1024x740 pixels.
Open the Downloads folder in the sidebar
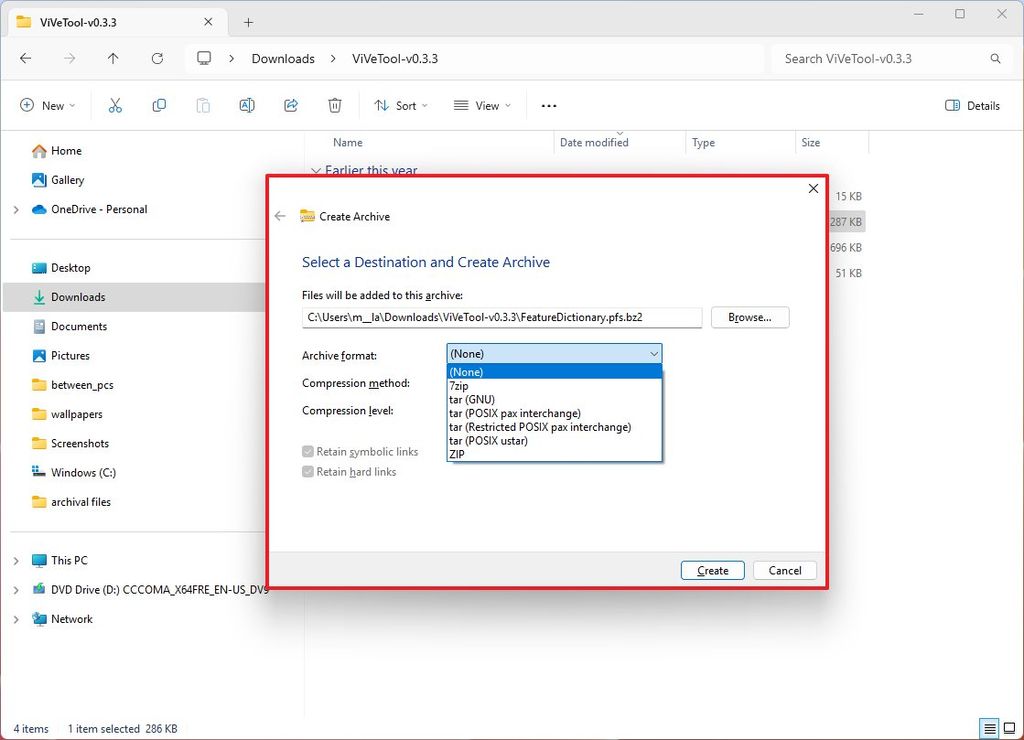[79, 296]
